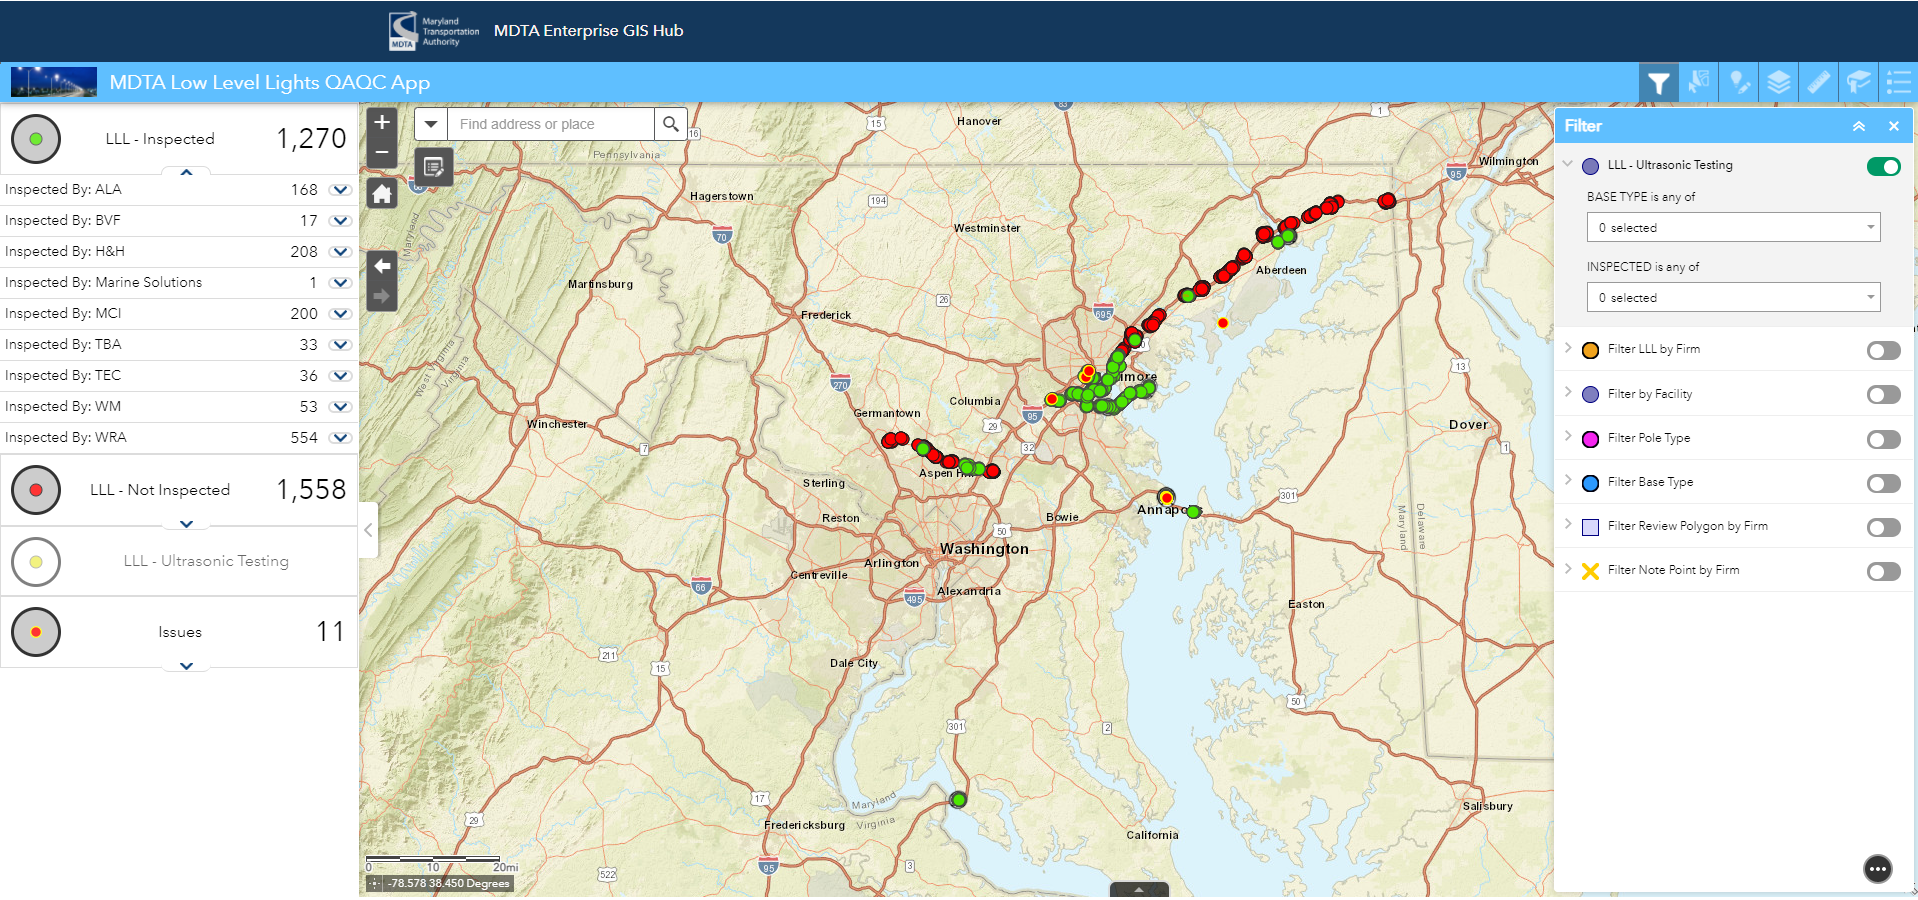Open the attribute form button on map
Screen dimensions: 1918x900
tap(433, 167)
